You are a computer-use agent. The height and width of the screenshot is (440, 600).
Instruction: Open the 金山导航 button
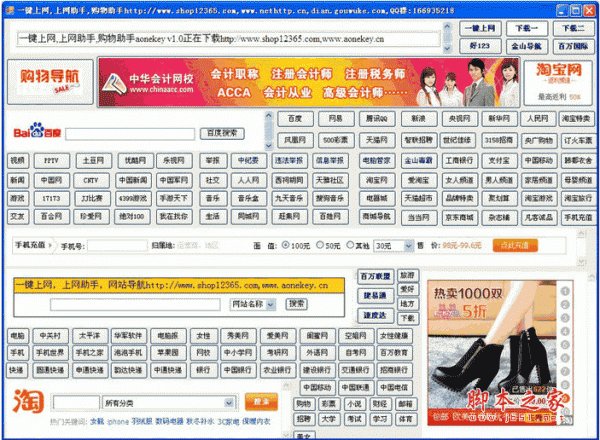[x=527, y=46]
